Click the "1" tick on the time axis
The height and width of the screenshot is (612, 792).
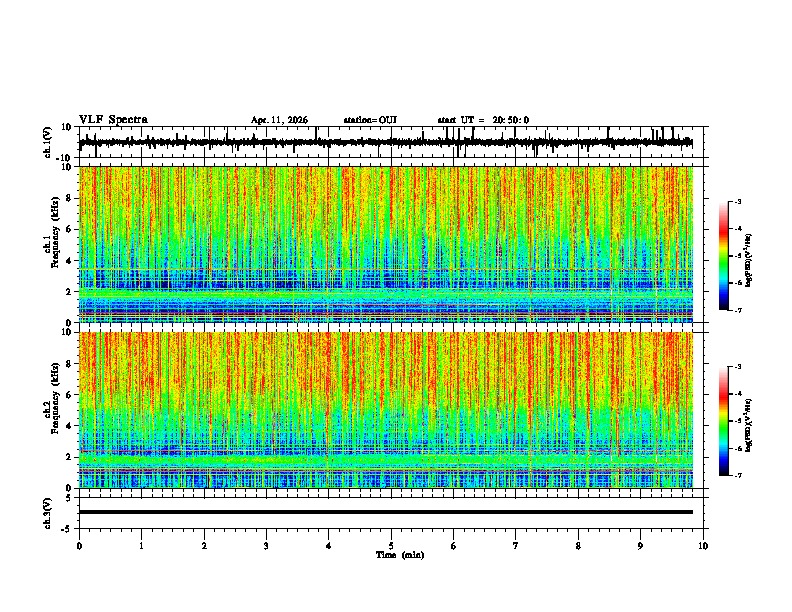(141, 546)
